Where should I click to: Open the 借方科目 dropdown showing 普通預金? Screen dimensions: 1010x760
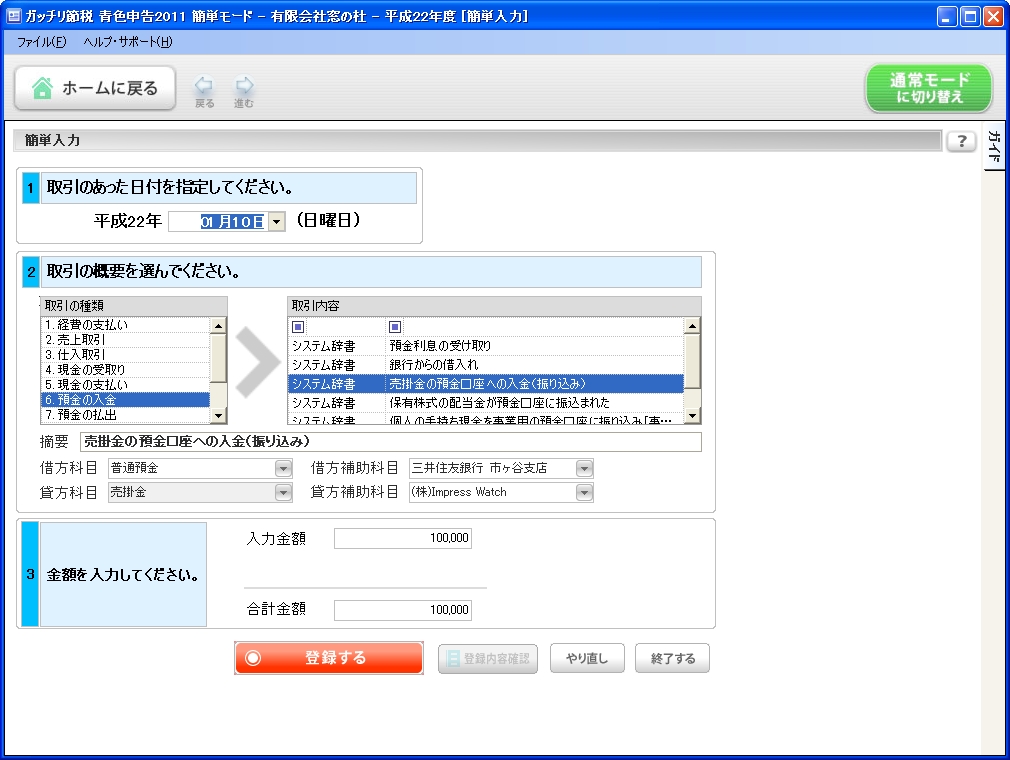[285, 470]
